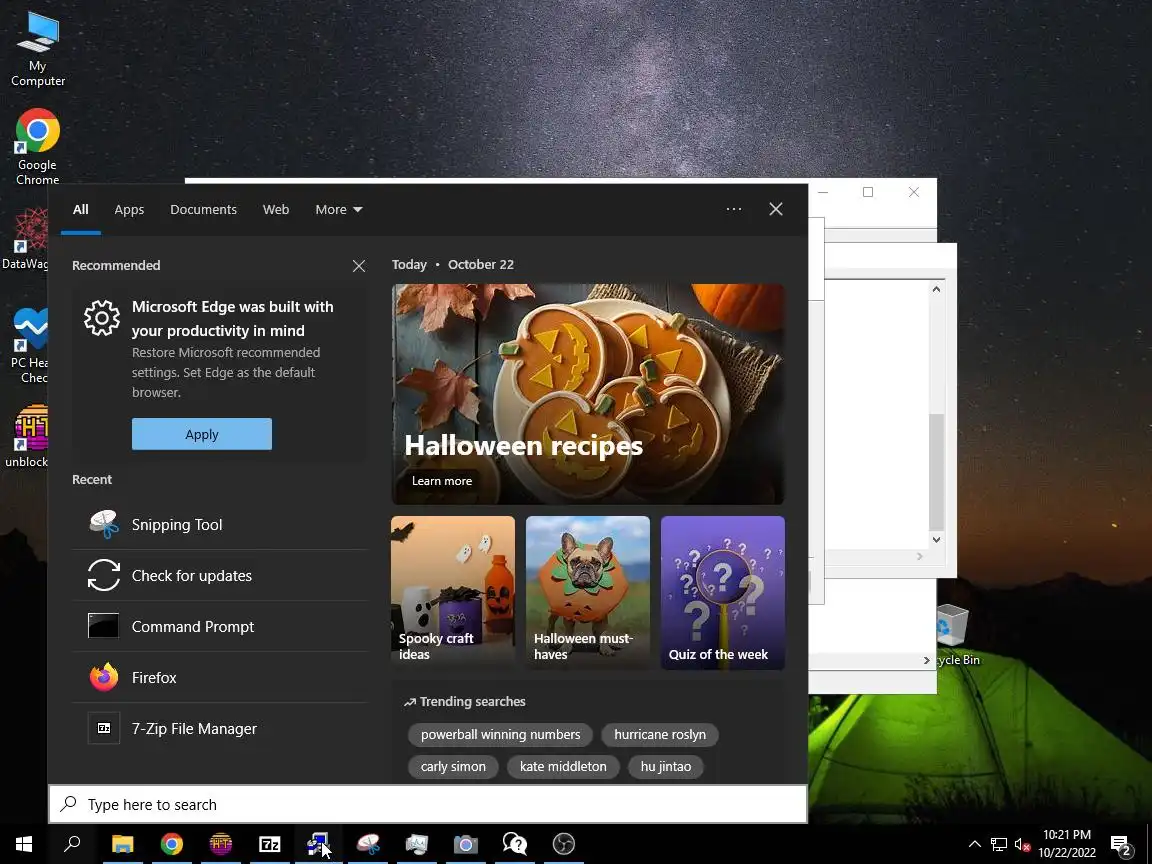Open Halloween must-haves card

point(588,592)
